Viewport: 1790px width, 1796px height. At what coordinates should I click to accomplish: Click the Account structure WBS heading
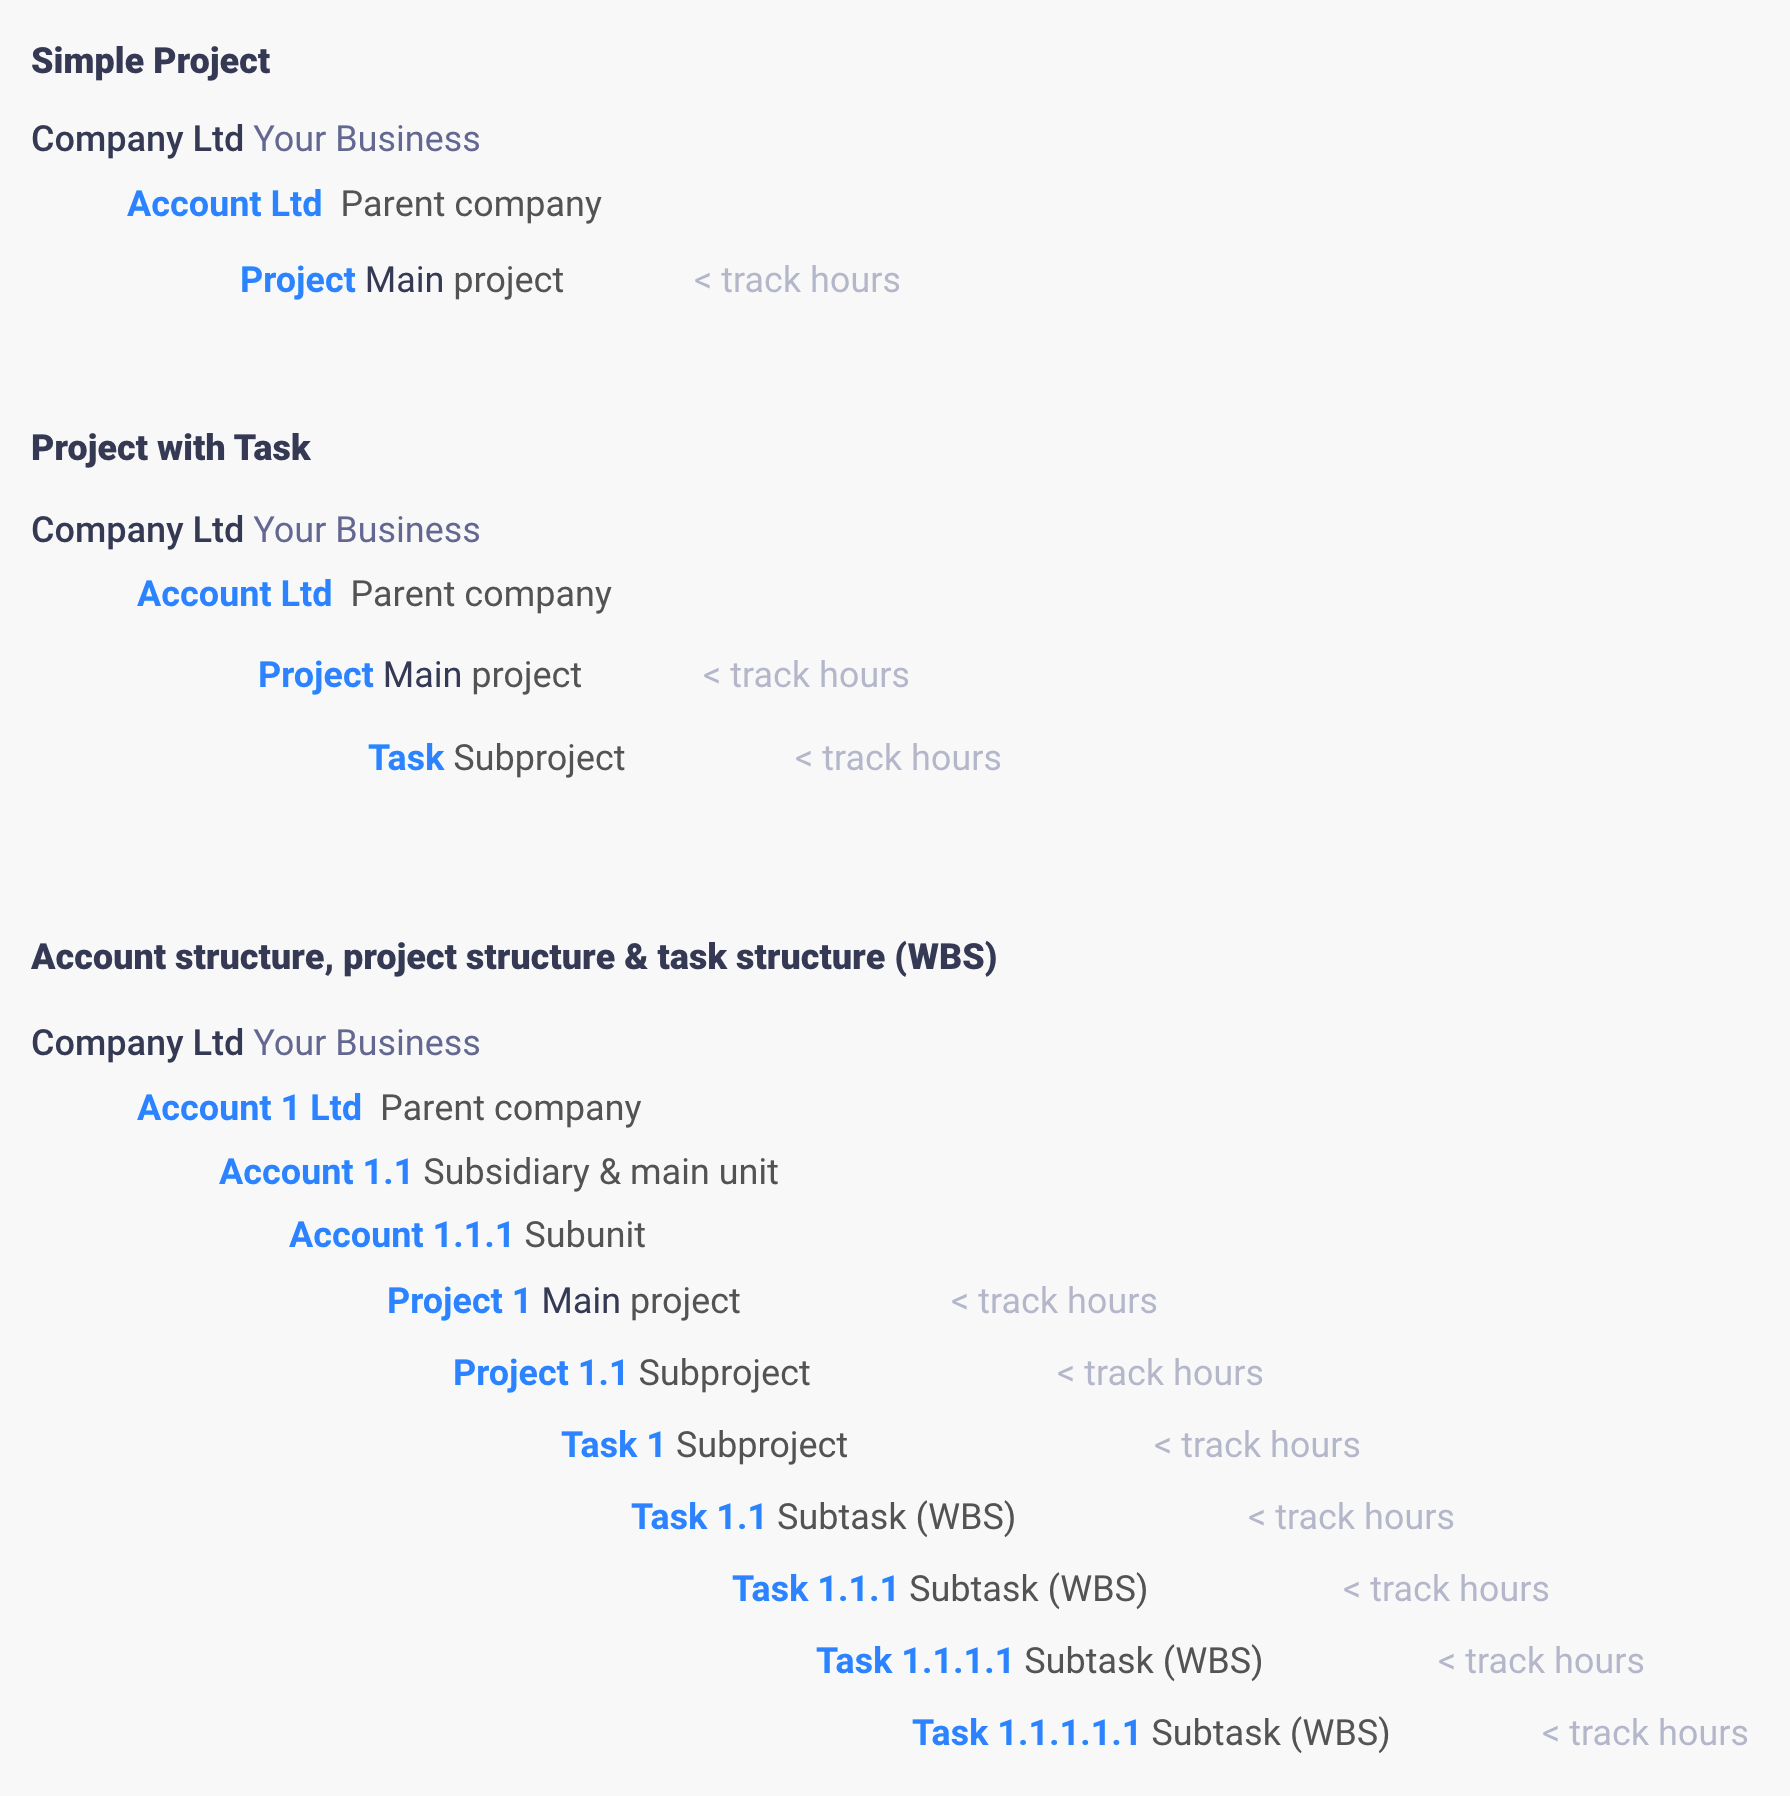pos(514,957)
